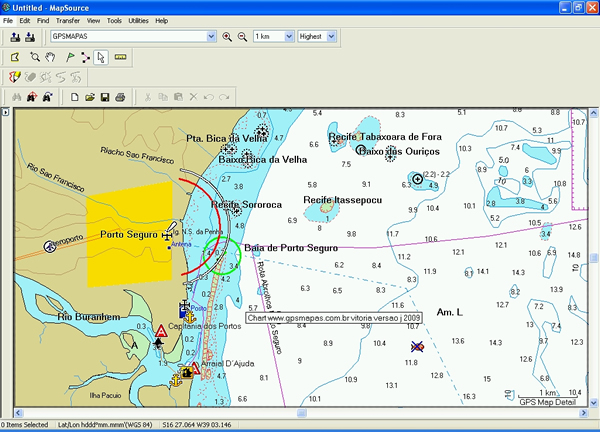Click the Receive From Device icon

pos(31,37)
